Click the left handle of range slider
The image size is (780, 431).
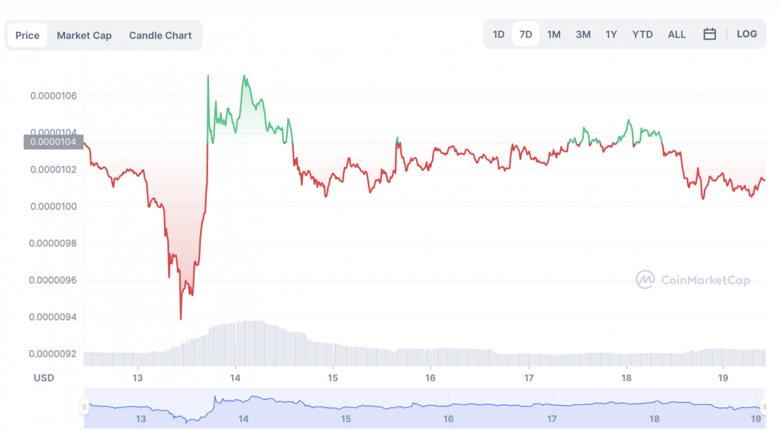(85, 407)
